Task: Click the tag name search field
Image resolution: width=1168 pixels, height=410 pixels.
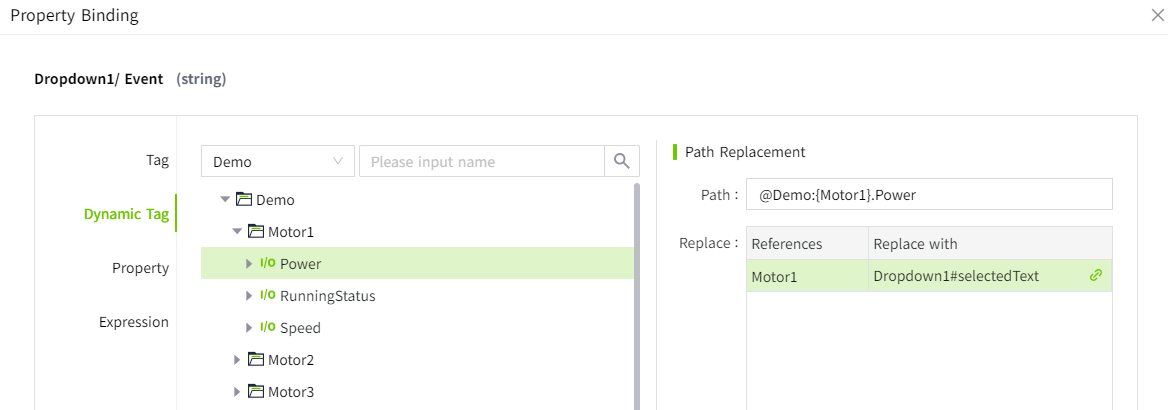Action: pyautogui.click(x=481, y=161)
